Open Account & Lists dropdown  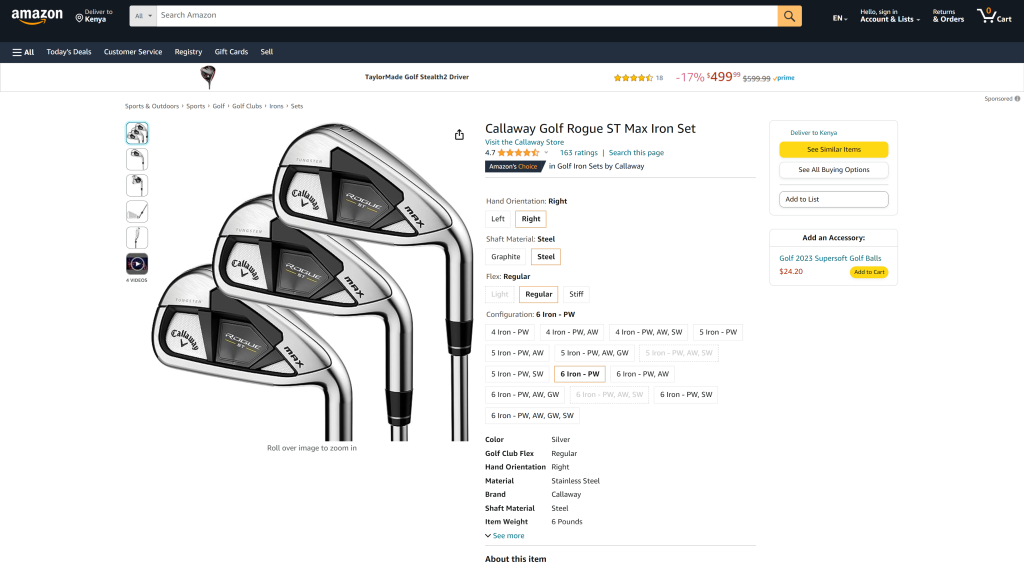pyautogui.click(x=890, y=16)
